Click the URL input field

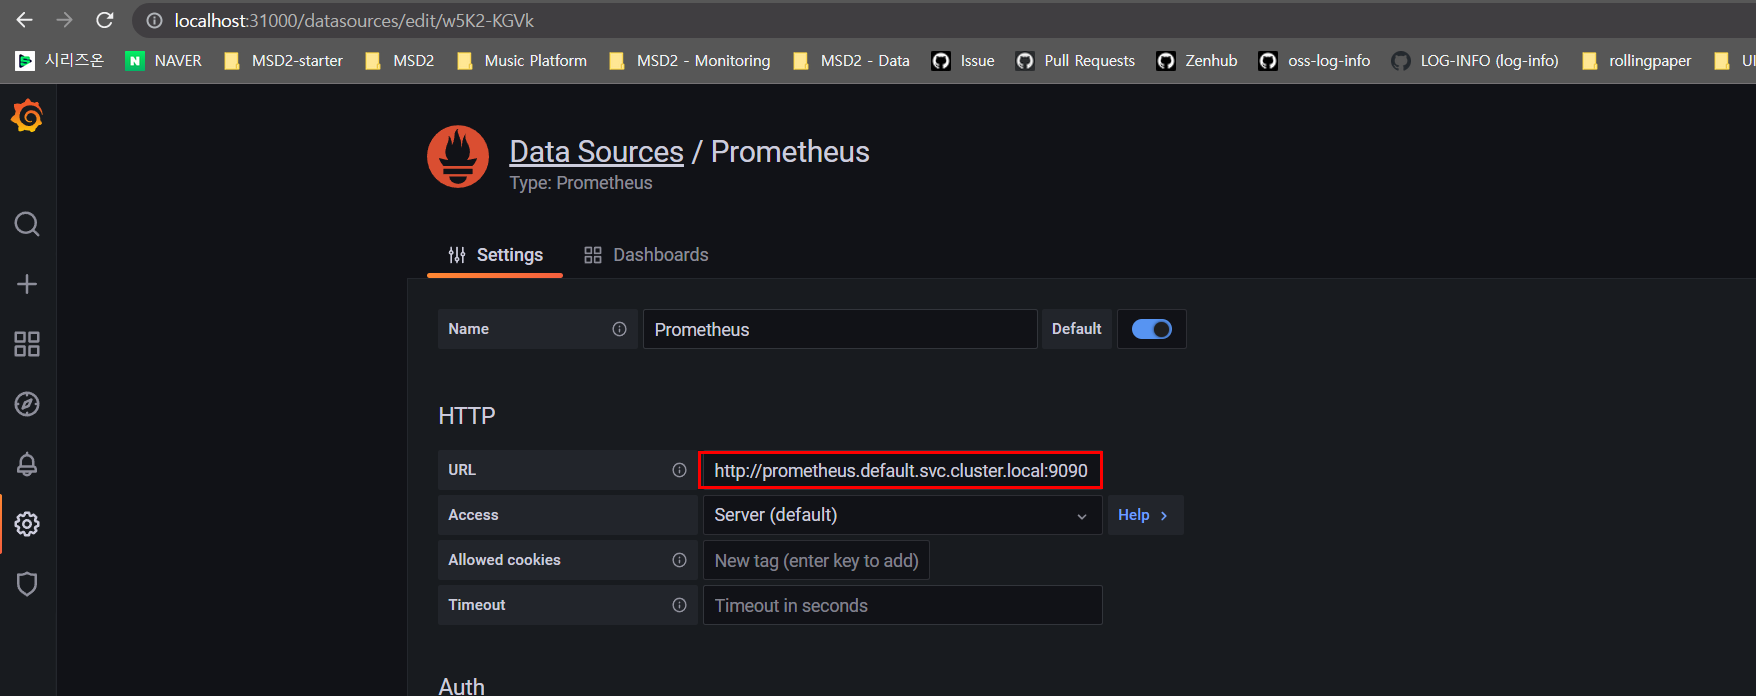(901, 470)
